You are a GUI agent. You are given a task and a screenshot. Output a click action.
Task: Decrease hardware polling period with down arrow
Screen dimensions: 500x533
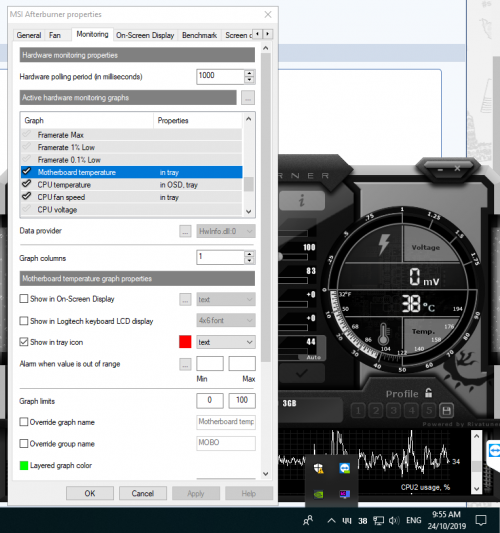tap(250, 80)
